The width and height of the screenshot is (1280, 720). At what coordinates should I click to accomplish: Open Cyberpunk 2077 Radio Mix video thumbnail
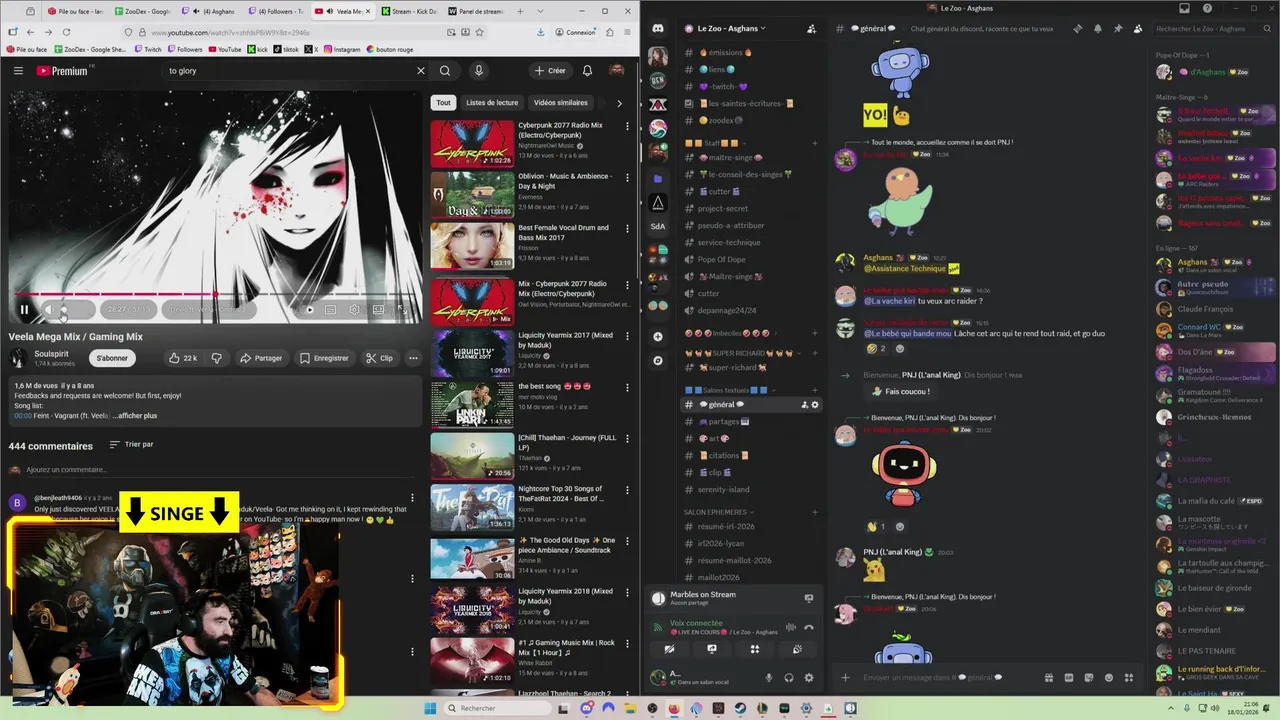pyautogui.click(x=472, y=144)
